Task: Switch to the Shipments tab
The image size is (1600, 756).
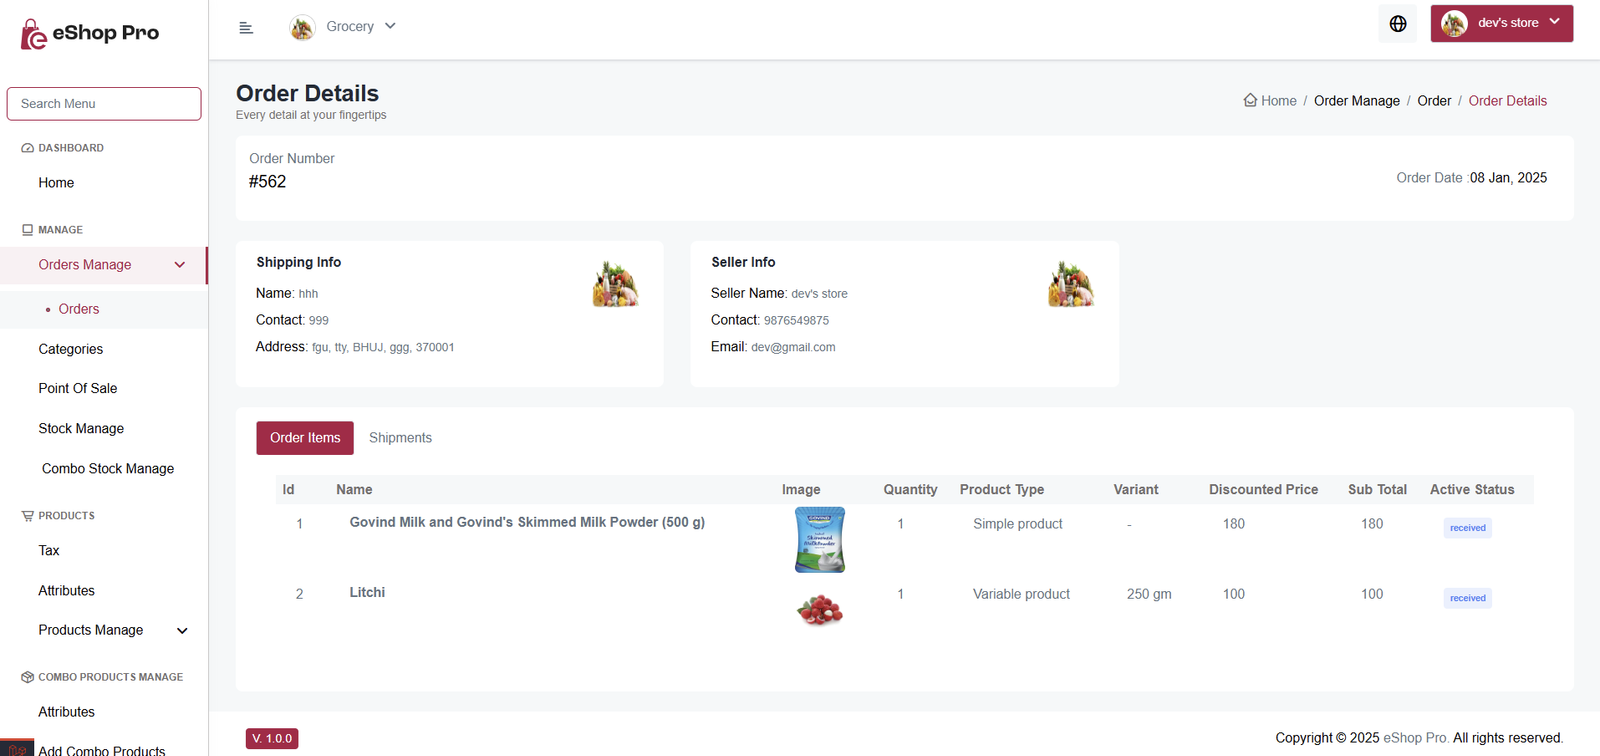Action: [400, 438]
